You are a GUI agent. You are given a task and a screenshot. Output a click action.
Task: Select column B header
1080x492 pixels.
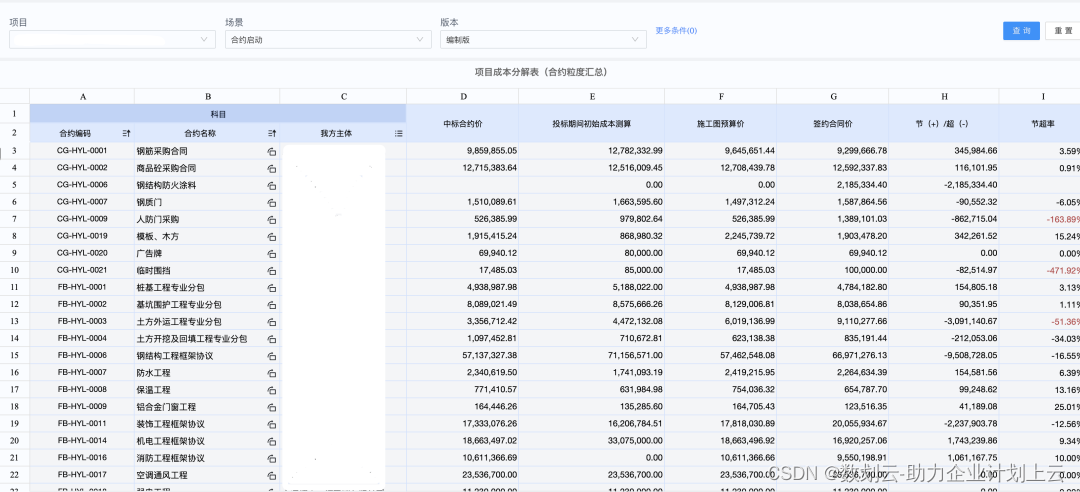207,97
